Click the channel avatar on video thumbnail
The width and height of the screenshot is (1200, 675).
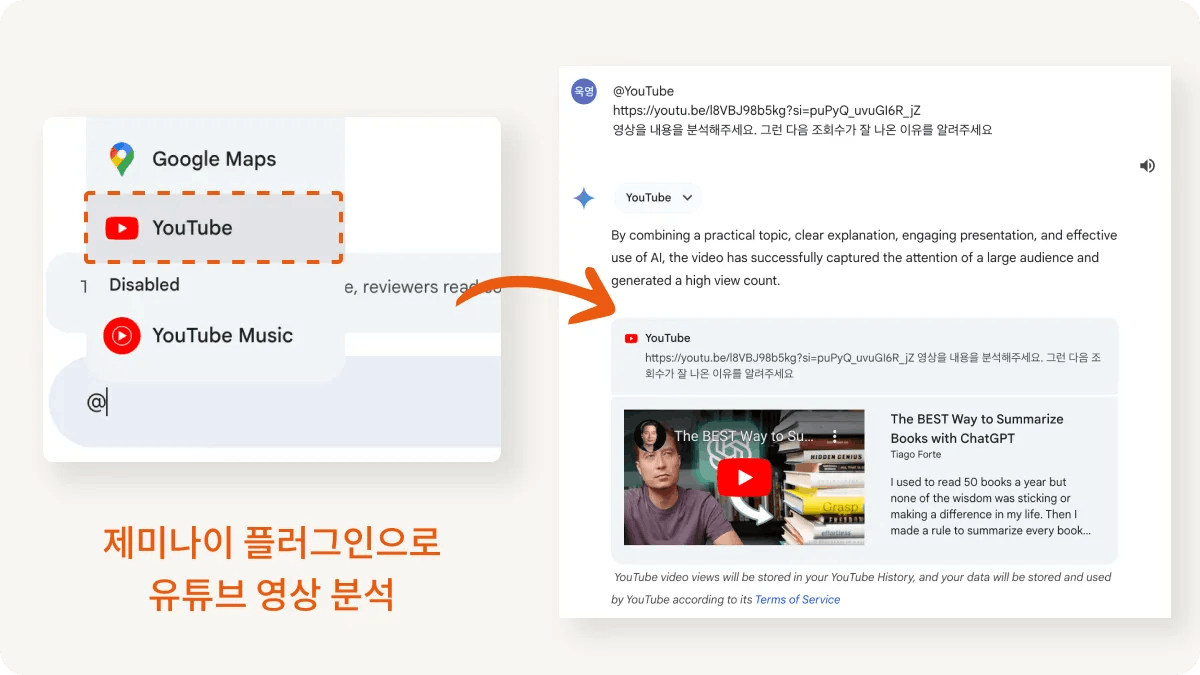click(x=650, y=436)
